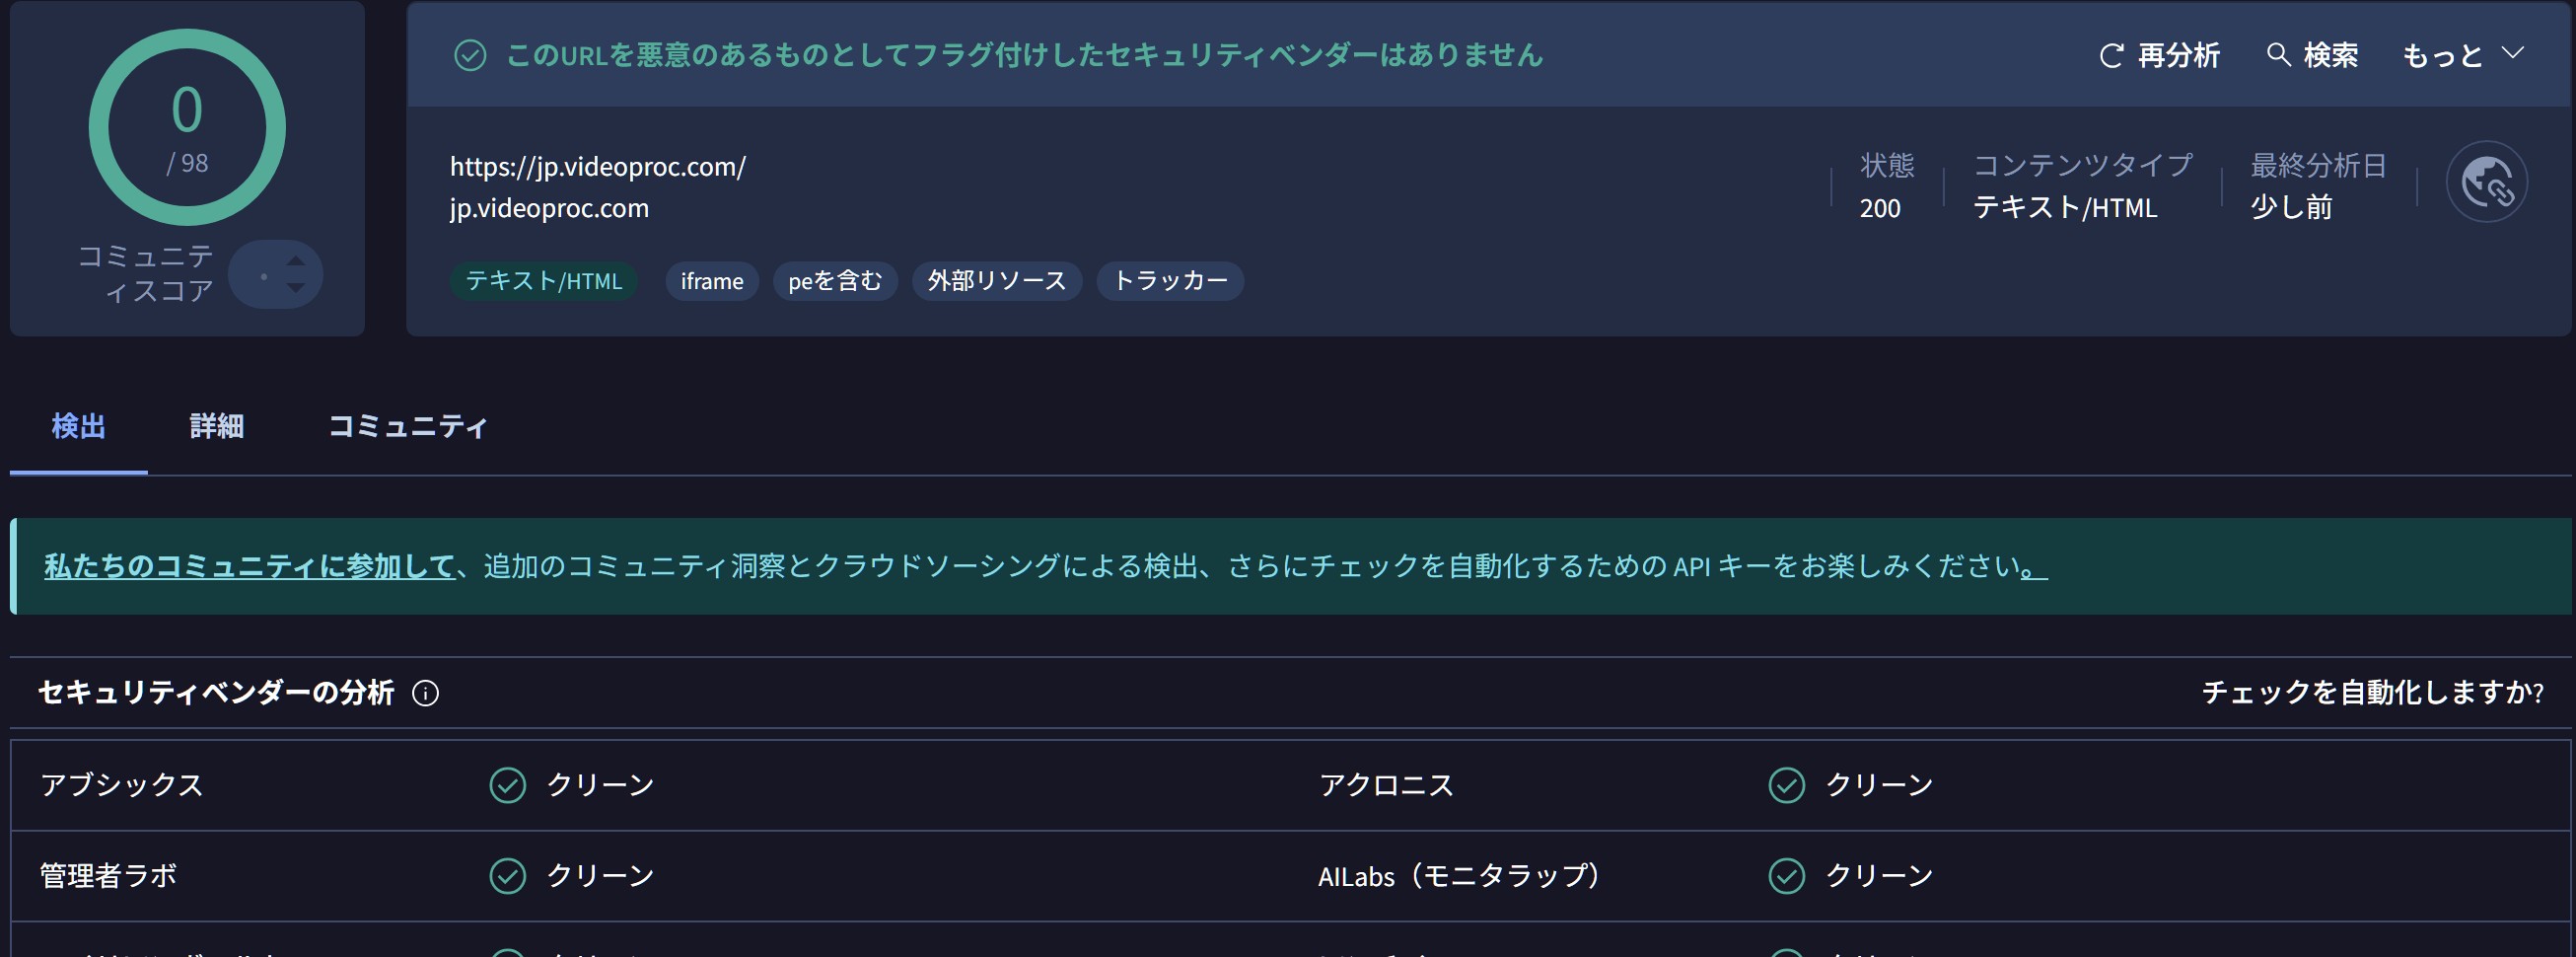Image resolution: width=2576 pixels, height=957 pixels.
Task: Click the 検索 magnifier search icon
Action: [x=2278, y=55]
